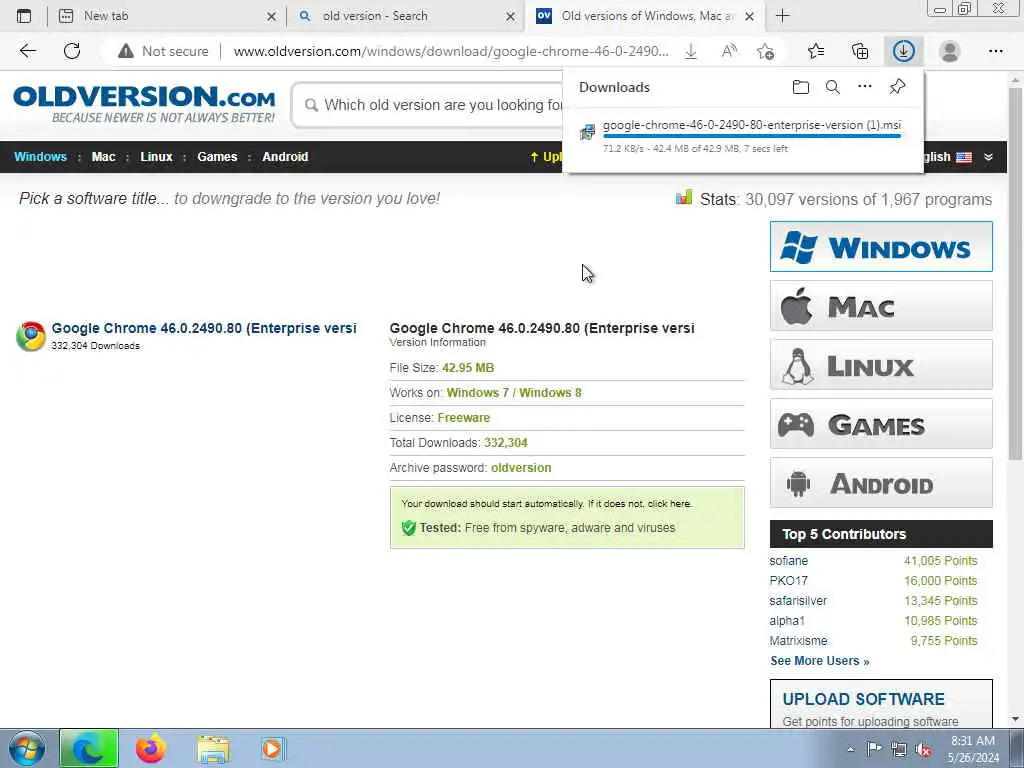Open the Android nav menu item
Screen dimensions: 1024x768
pos(285,157)
